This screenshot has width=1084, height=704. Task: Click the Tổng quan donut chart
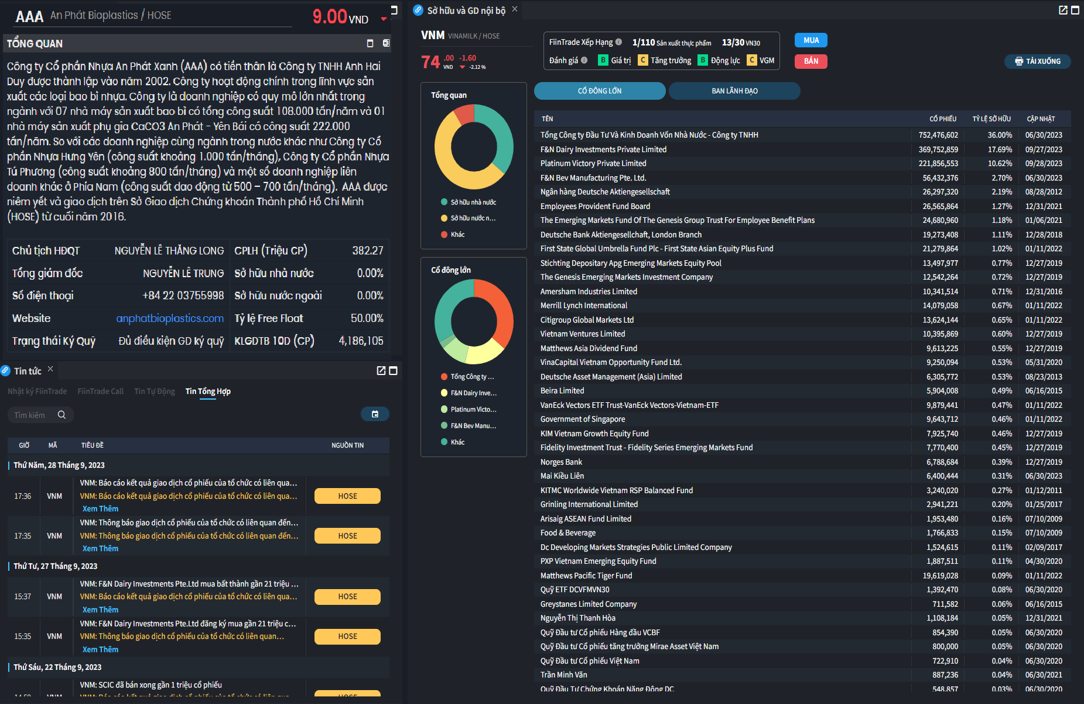click(474, 147)
